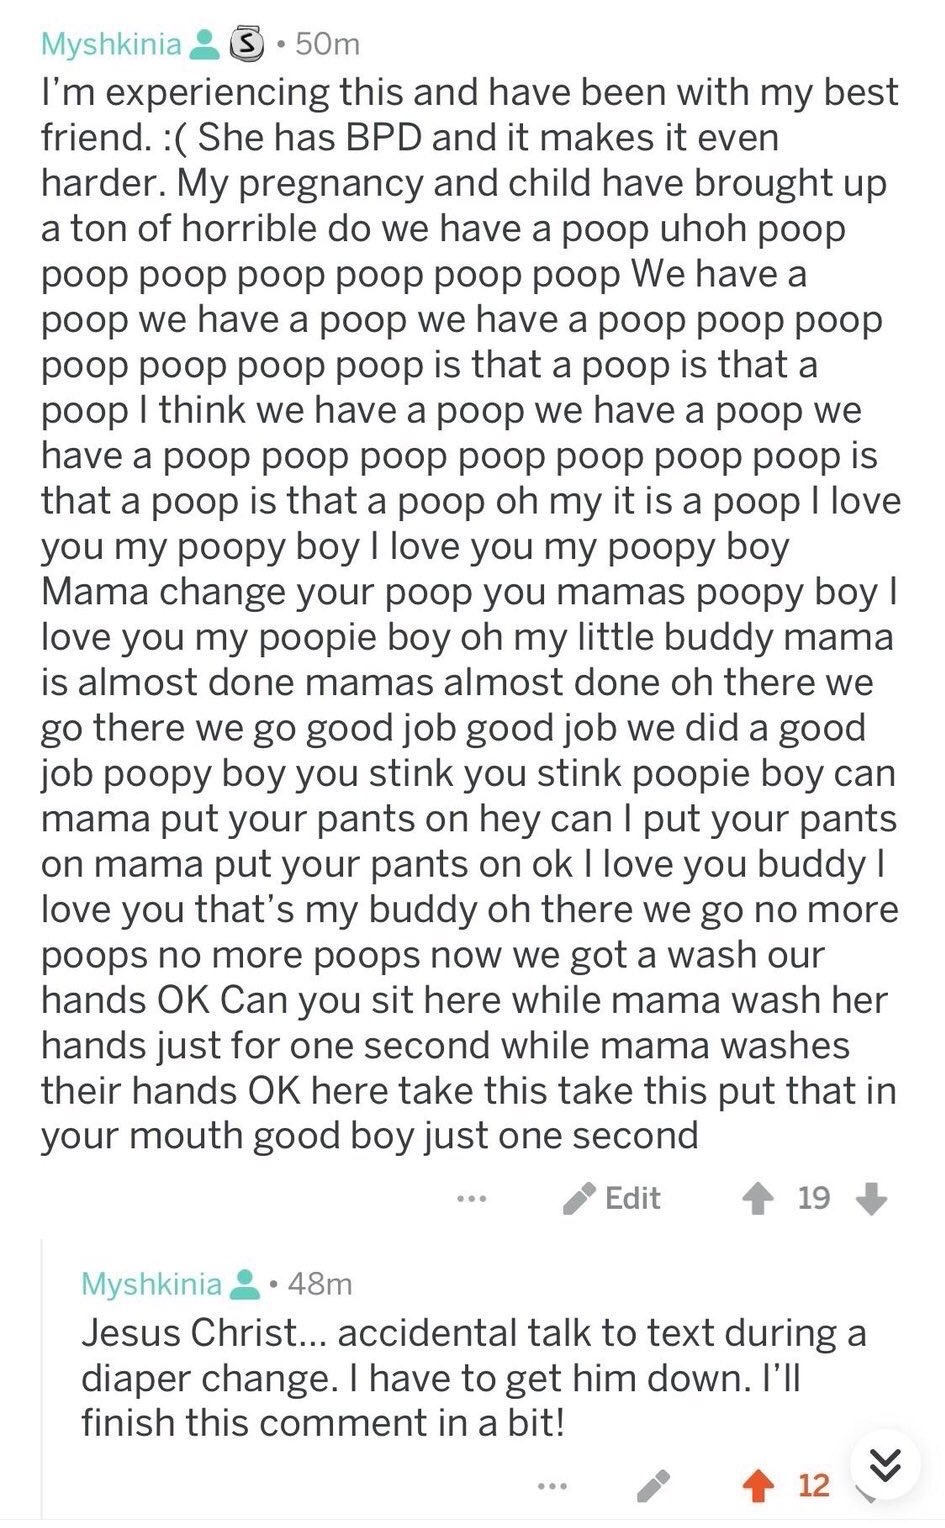This screenshot has height=1528, width=945.
Task: Downvote the first comment with 19 points
Action: click(872, 1198)
